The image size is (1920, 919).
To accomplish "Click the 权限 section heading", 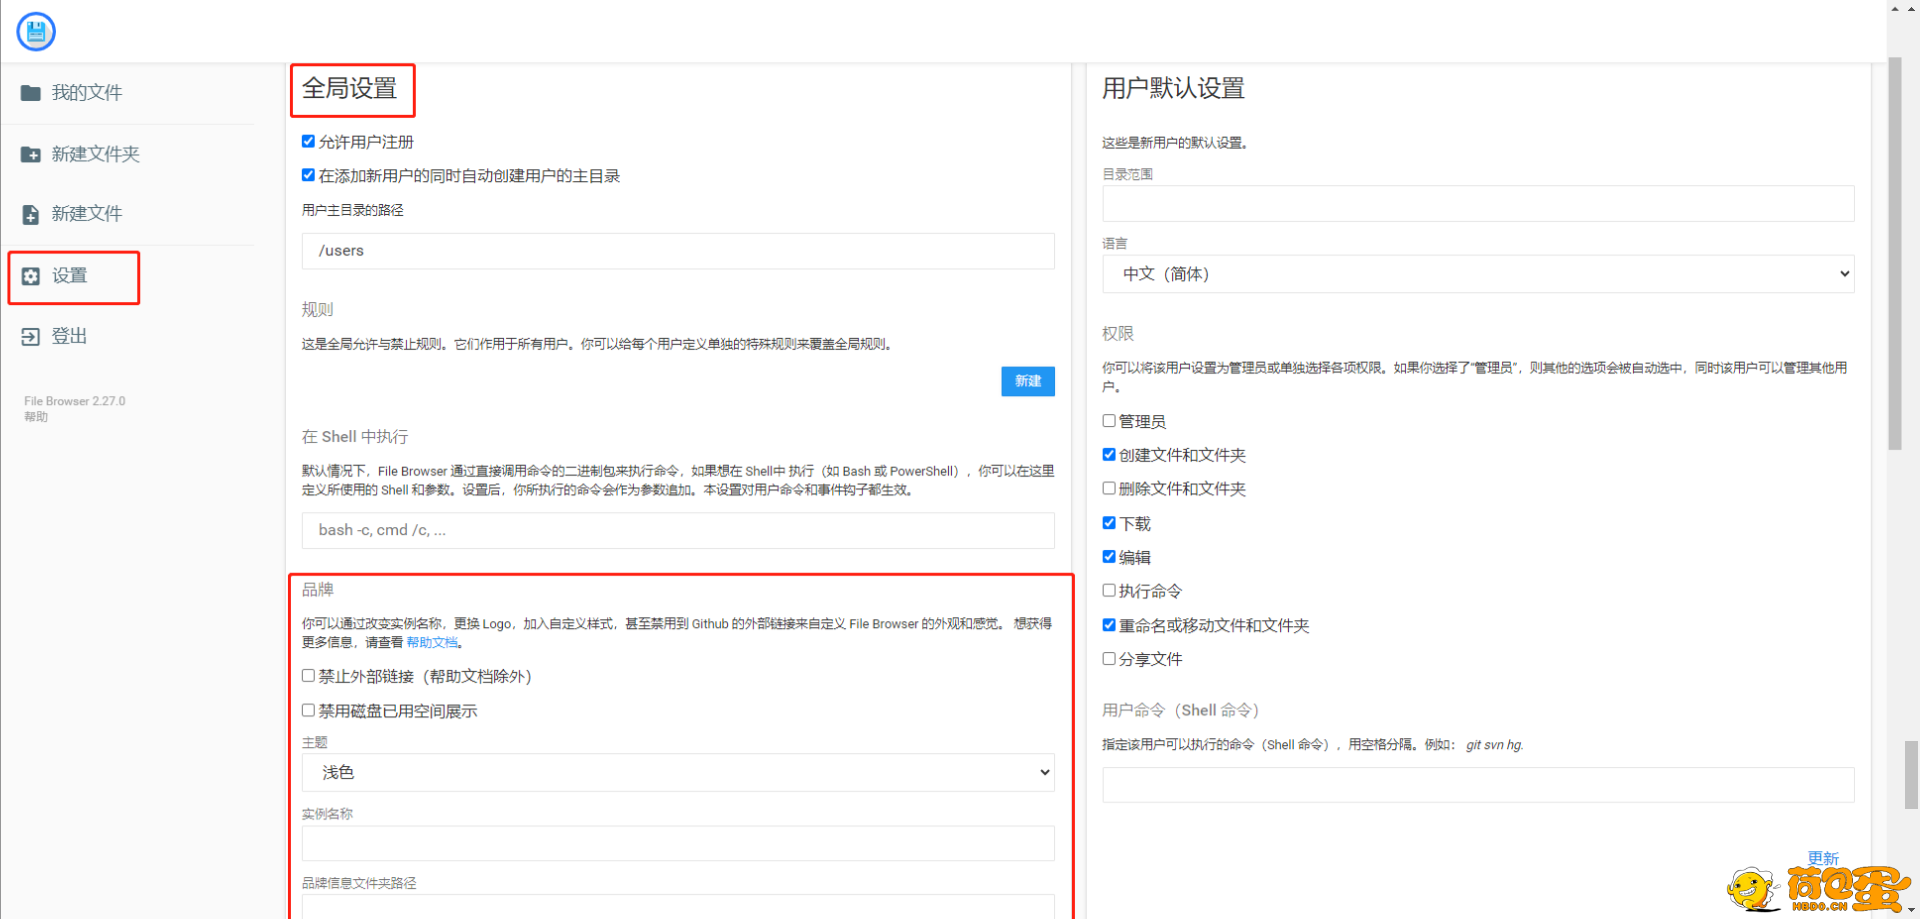I will [1118, 333].
